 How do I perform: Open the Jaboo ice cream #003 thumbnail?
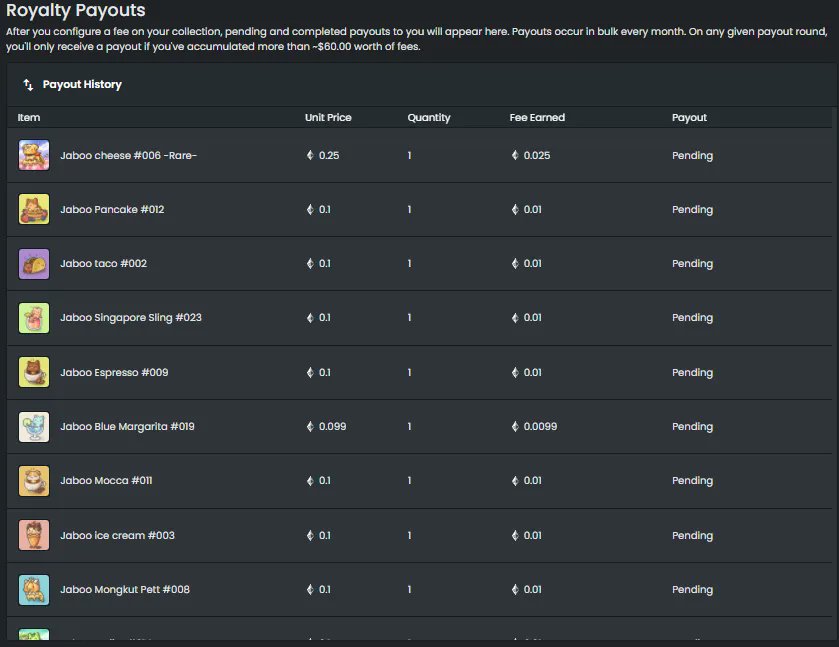(34, 535)
